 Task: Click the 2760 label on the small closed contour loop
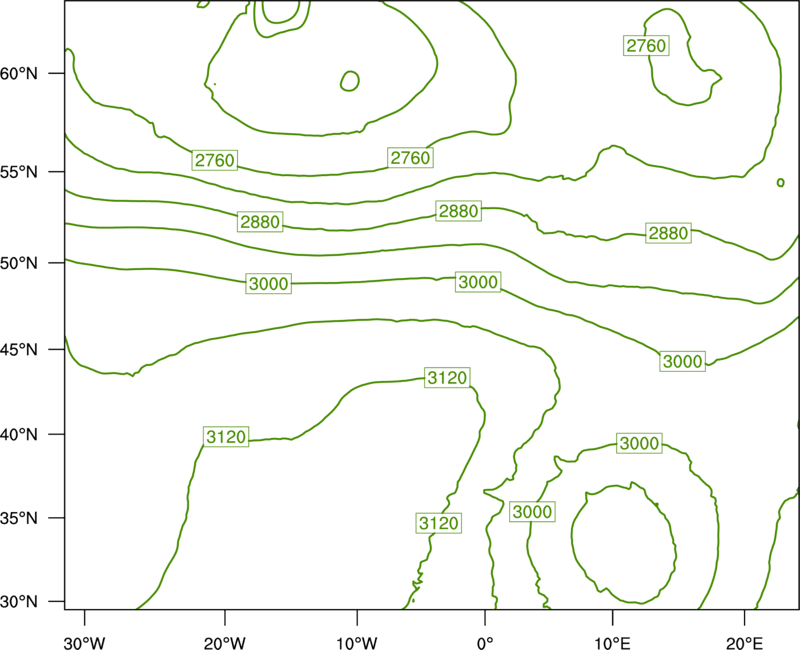[x=646, y=46]
